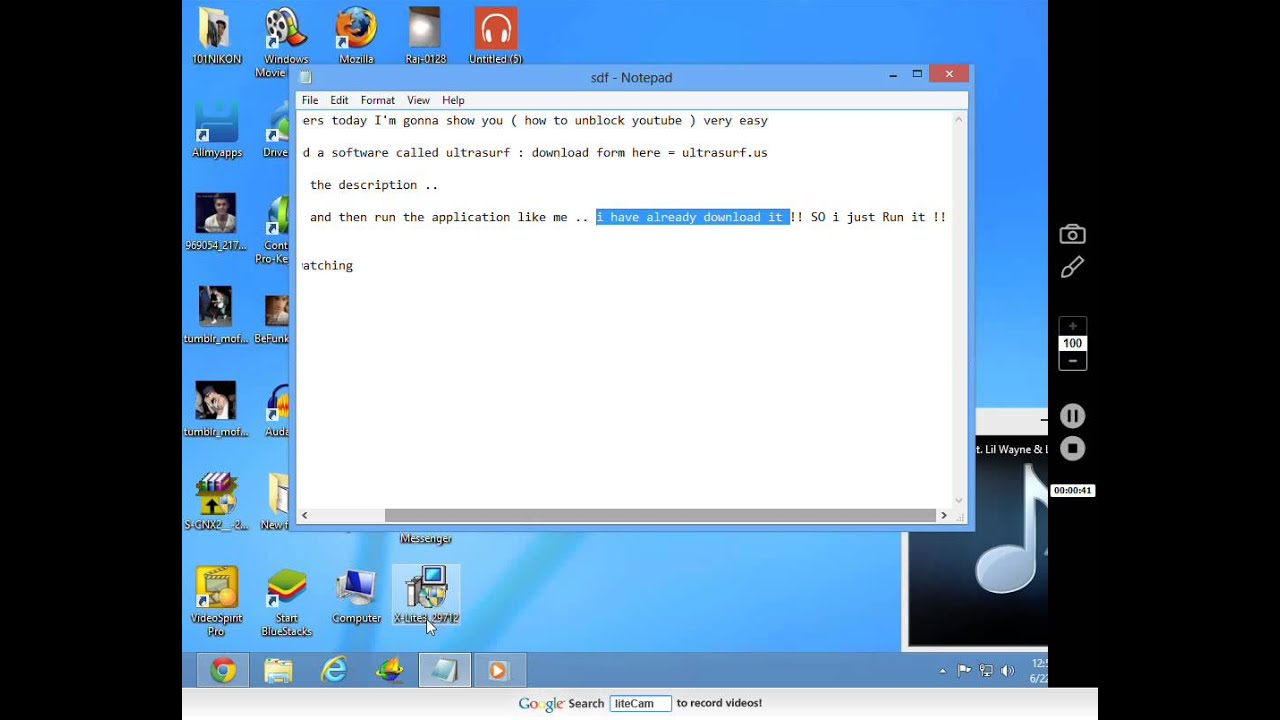Viewport: 1280px width, 720px height.
Task: Open Allmyapps desktop shortcut
Action: click(x=216, y=129)
